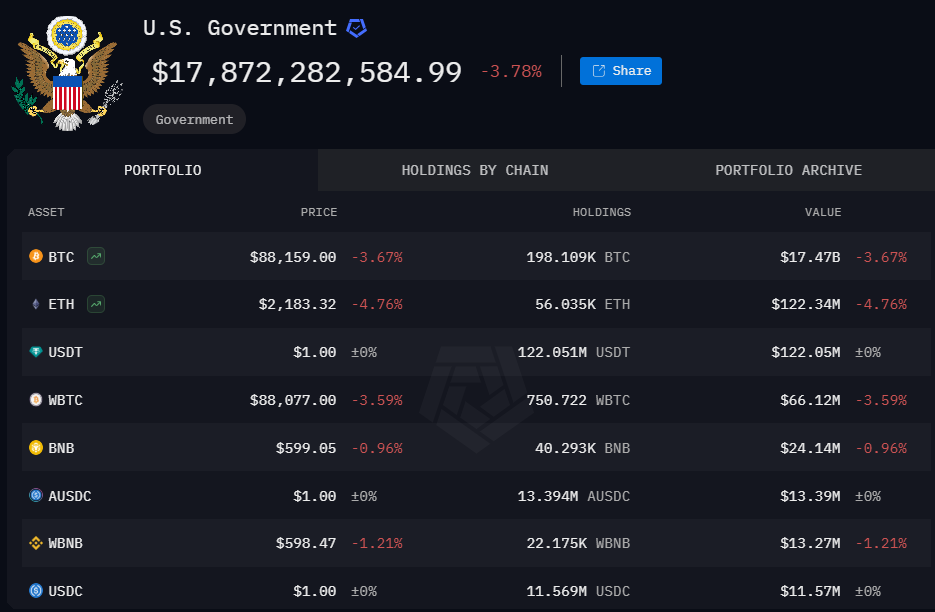Click the USDC coin icon
Image resolution: width=935 pixels, height=612 pixels.
[36, 591]
